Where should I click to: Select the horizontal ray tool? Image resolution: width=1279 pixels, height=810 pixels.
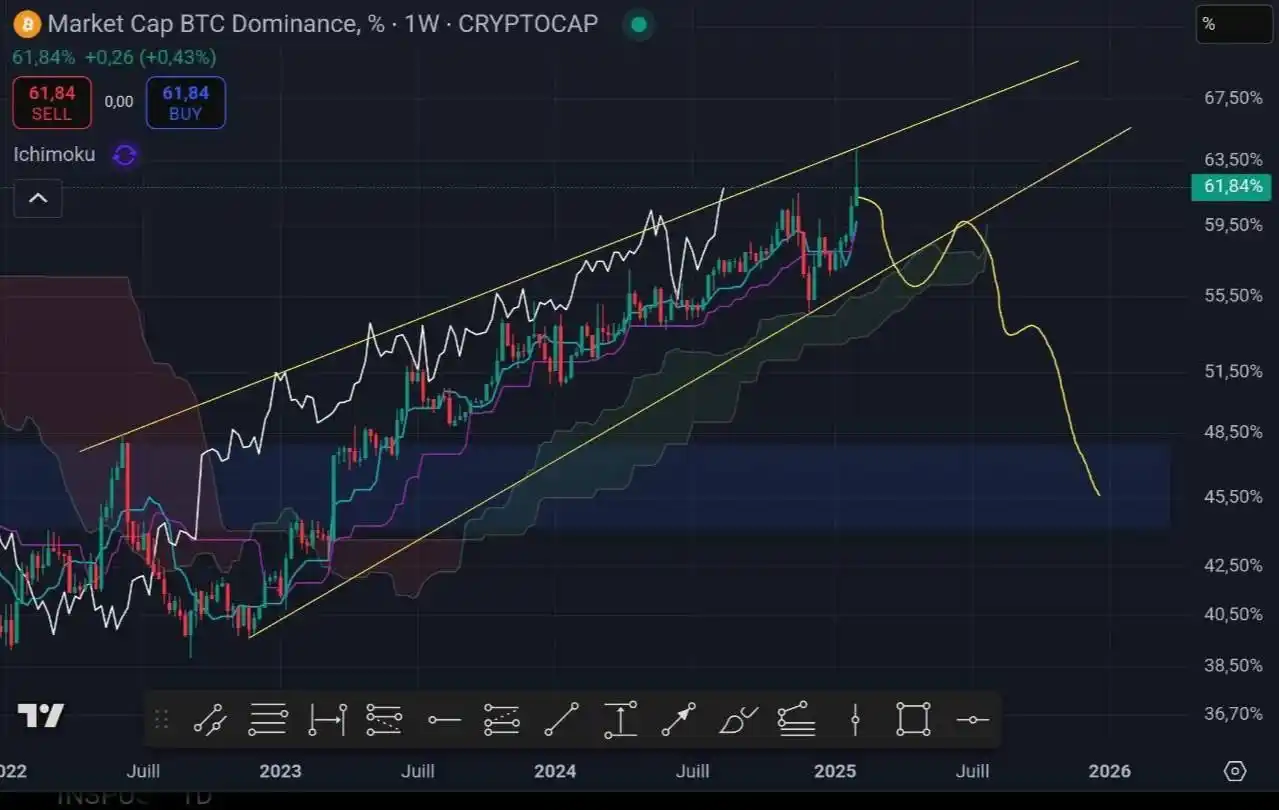(x=444, y=719)
